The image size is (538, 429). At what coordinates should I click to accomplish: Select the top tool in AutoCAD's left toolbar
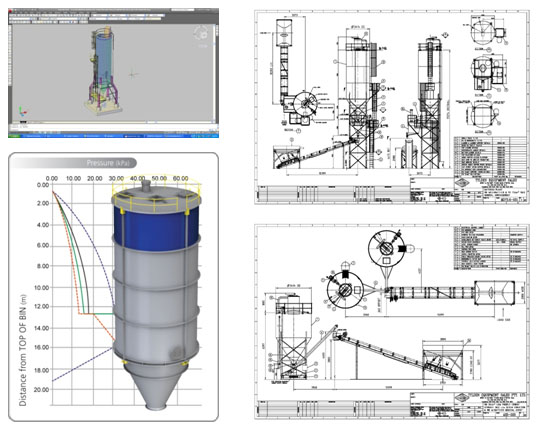pos(10,26)
